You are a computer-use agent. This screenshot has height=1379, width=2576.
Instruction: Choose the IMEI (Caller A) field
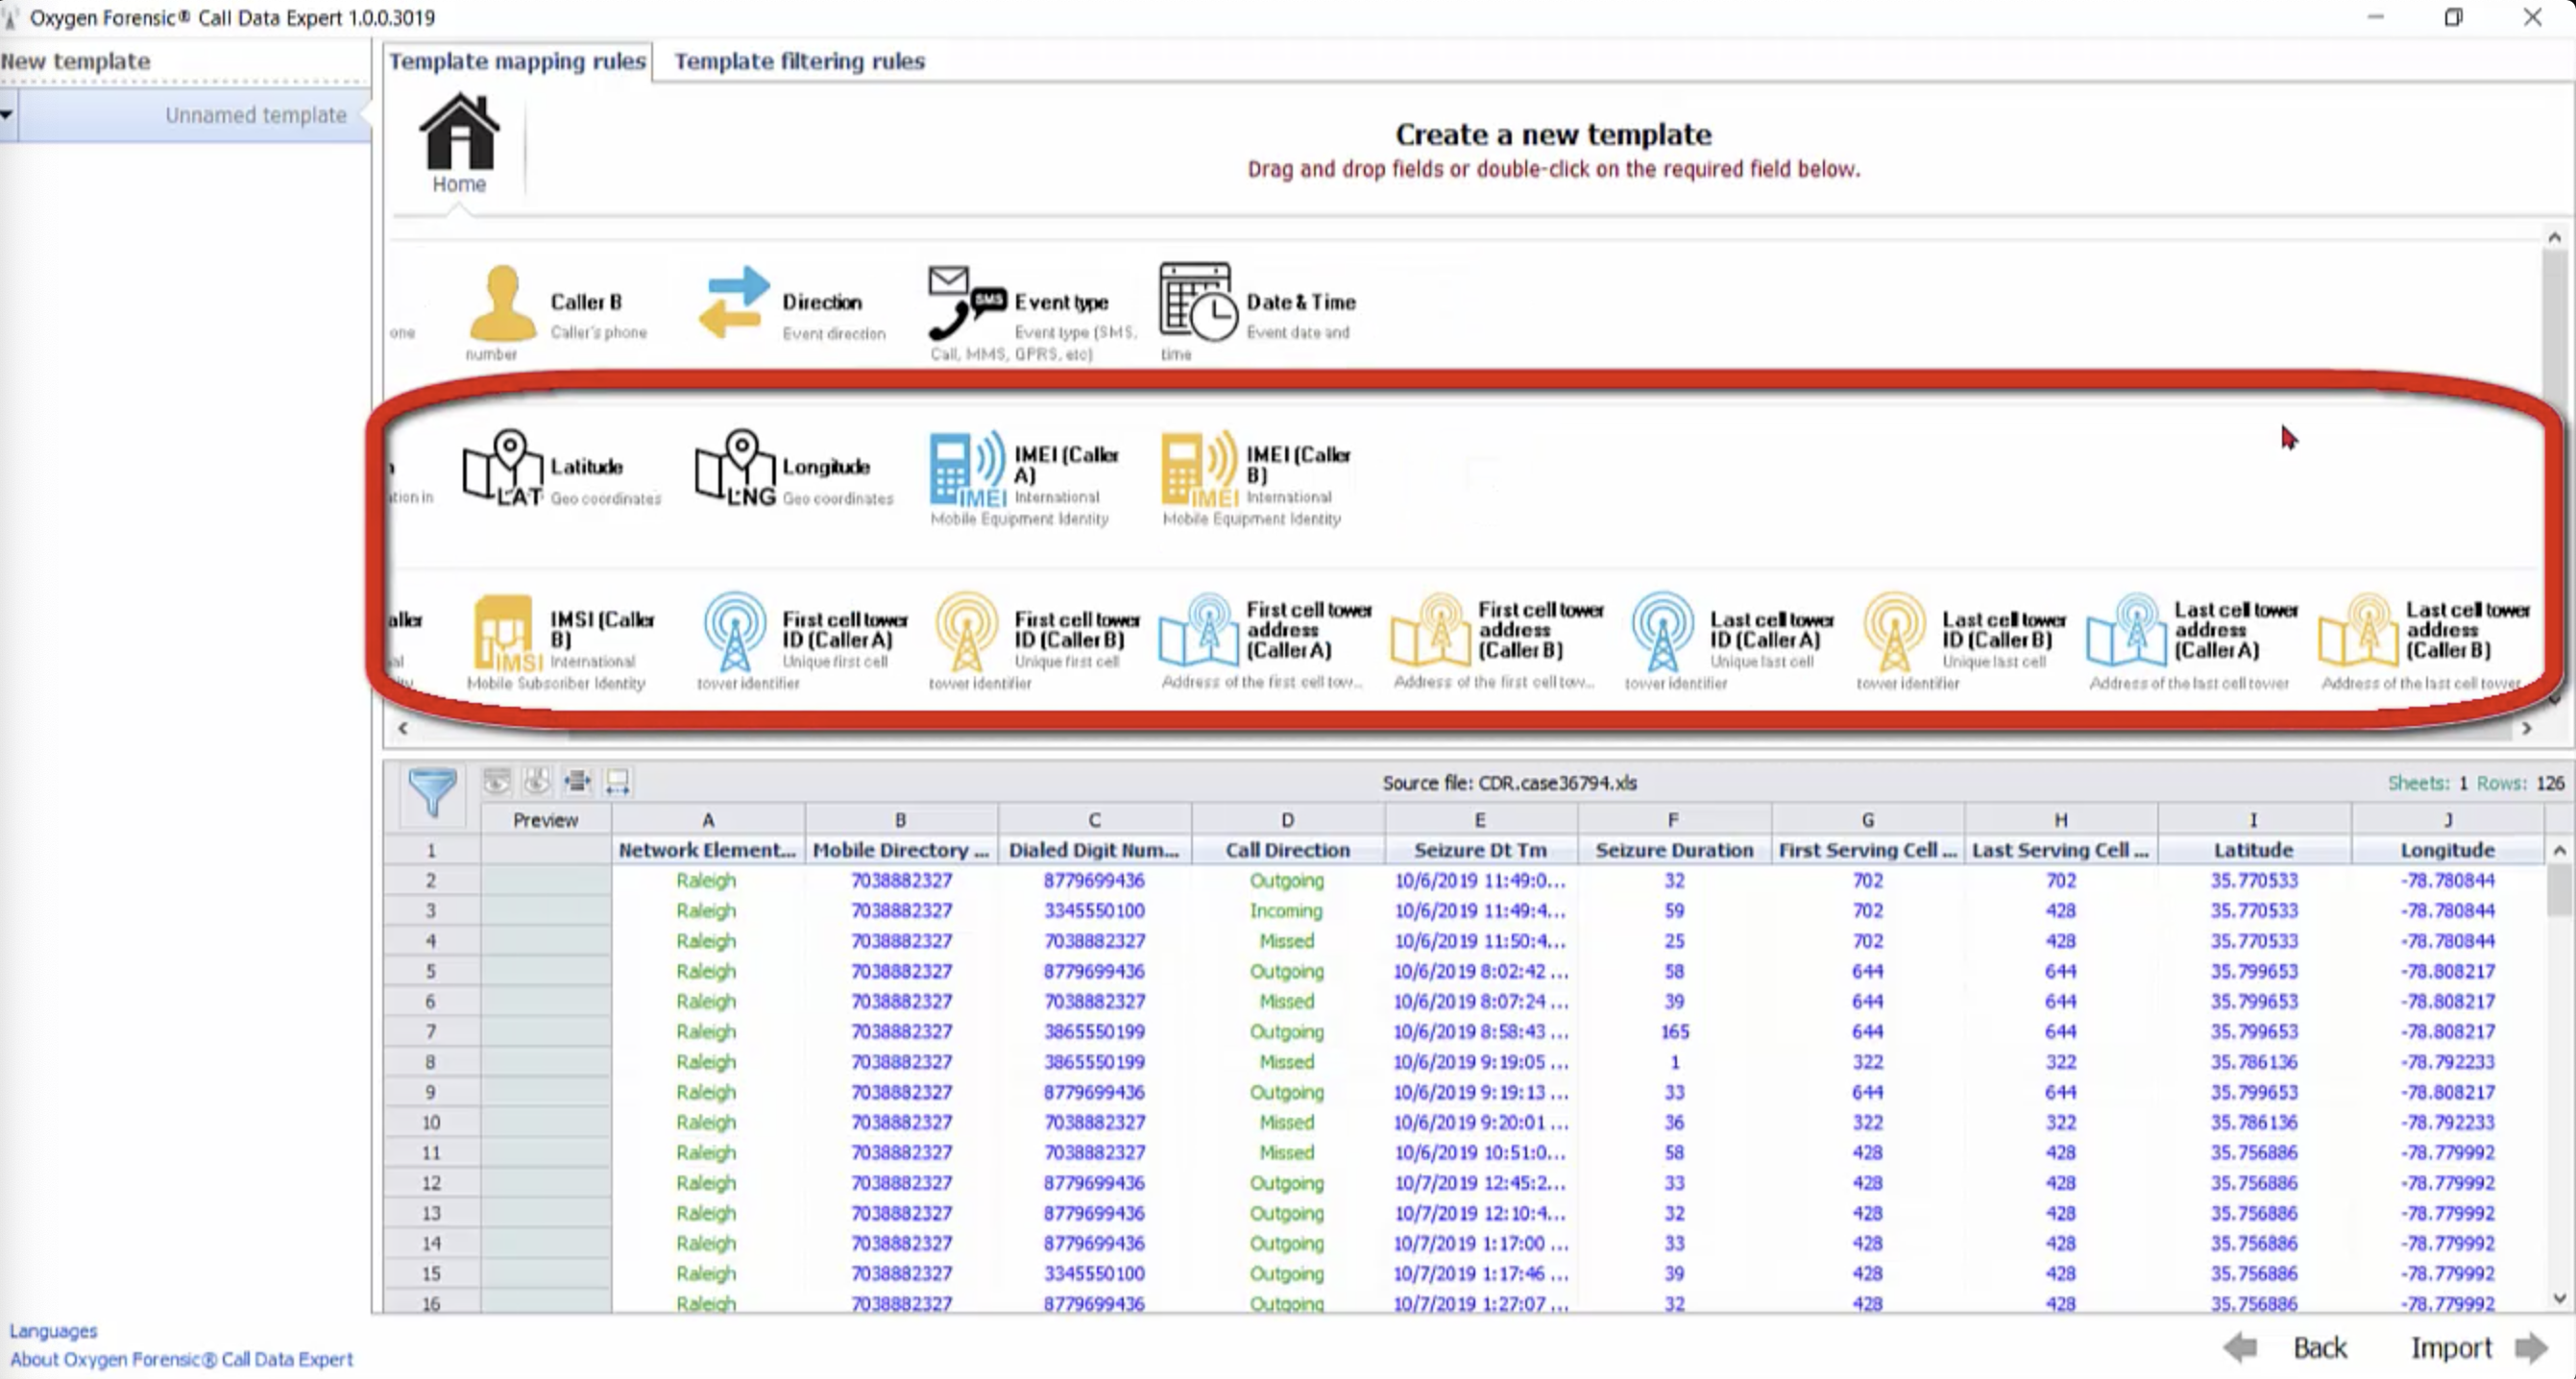point(1025,478)
